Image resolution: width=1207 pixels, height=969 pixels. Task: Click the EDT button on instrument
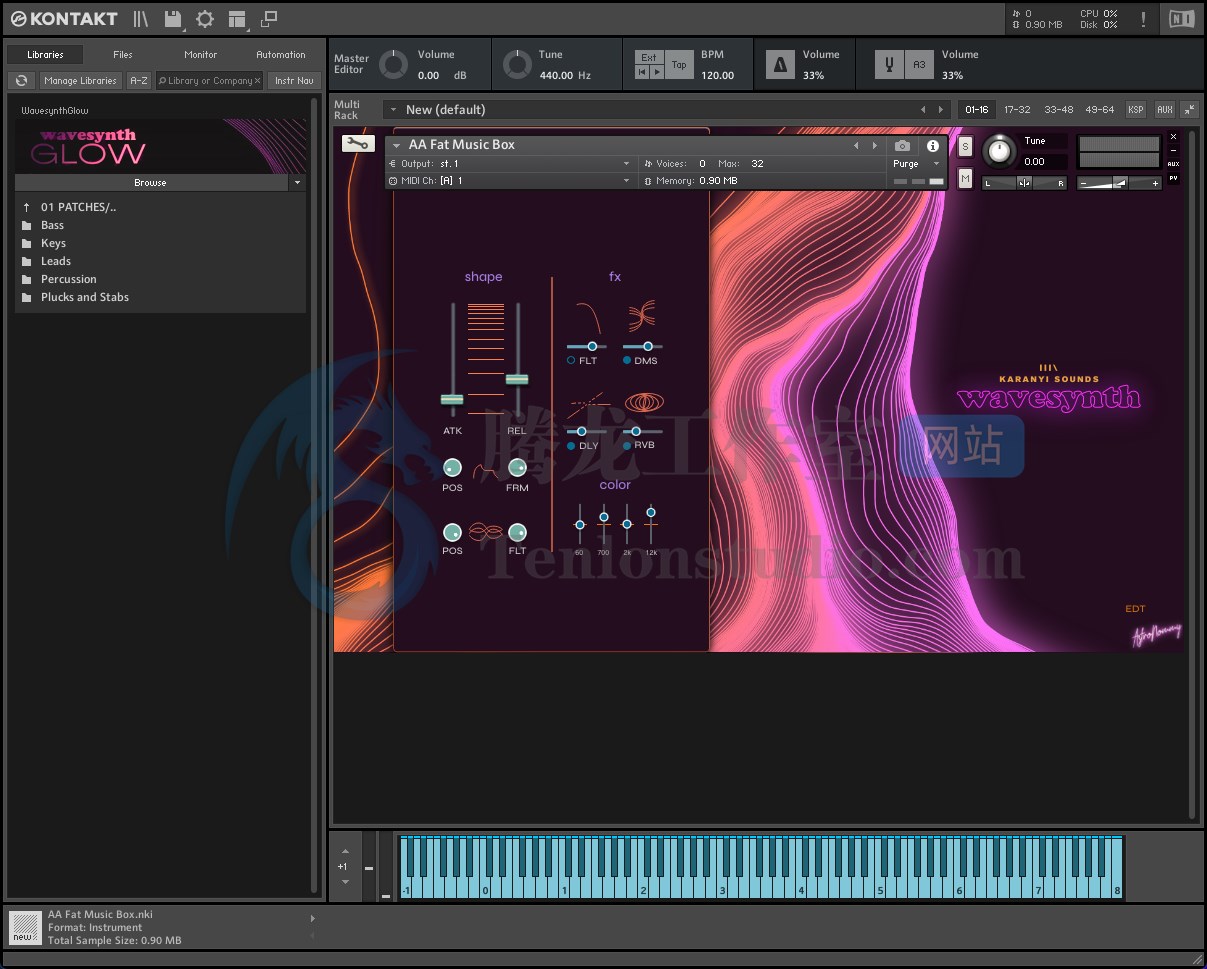[1135, 609]
